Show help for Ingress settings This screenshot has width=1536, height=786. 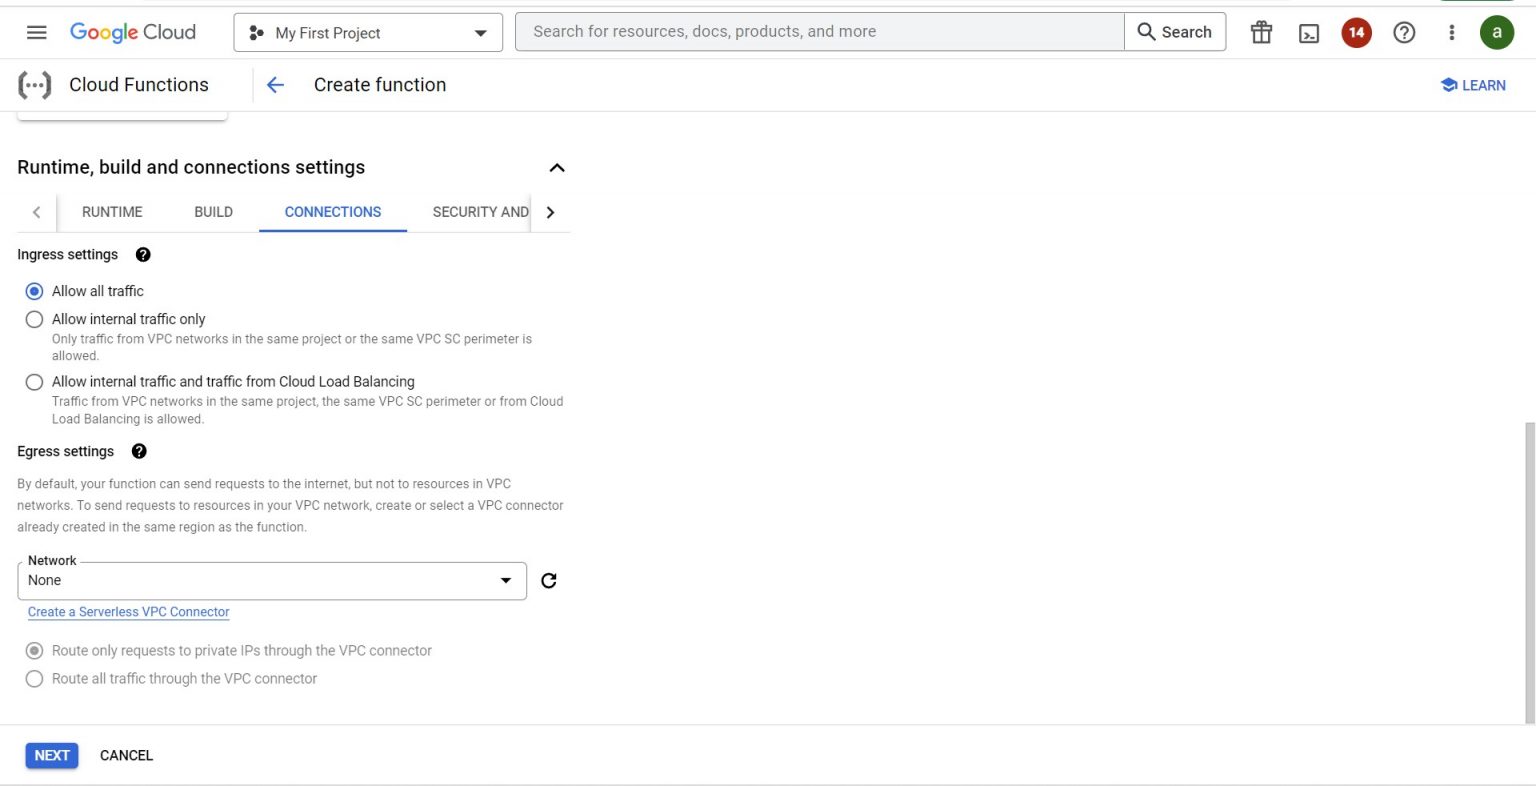(143, 254)
